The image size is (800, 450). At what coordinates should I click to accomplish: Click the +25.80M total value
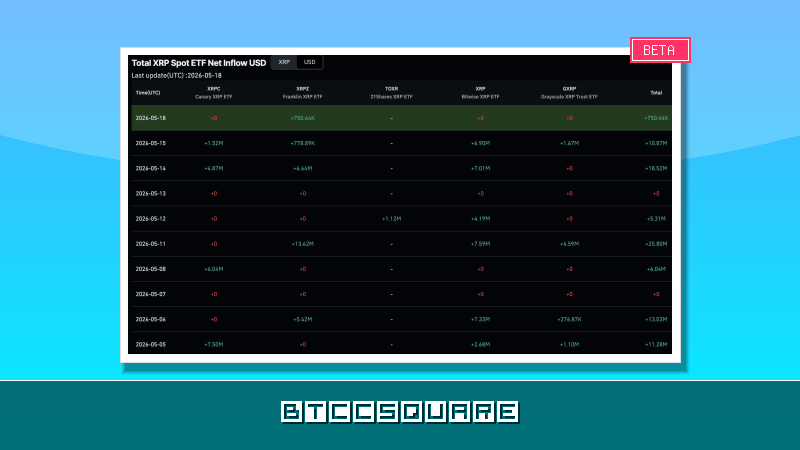pyautogui.click(x=656, y=244)
